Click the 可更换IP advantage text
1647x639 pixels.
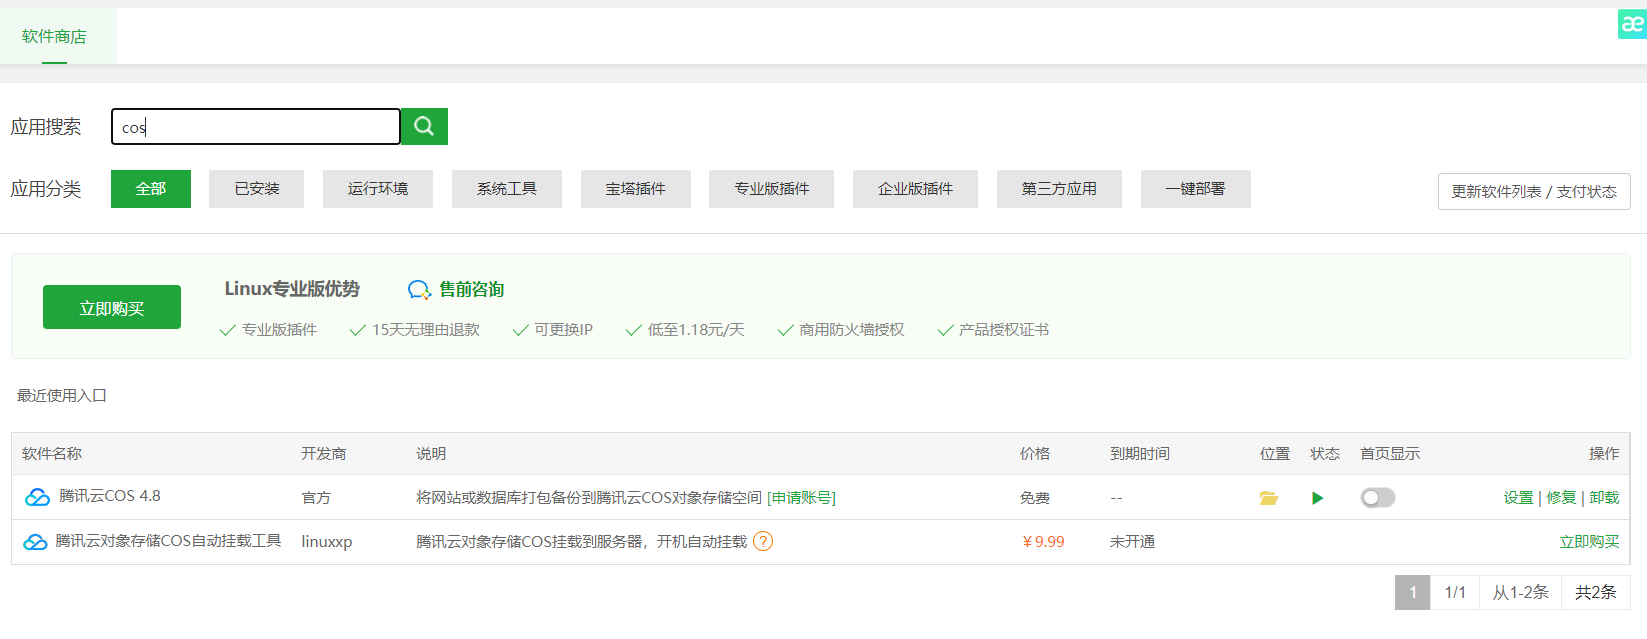point(563,330)
